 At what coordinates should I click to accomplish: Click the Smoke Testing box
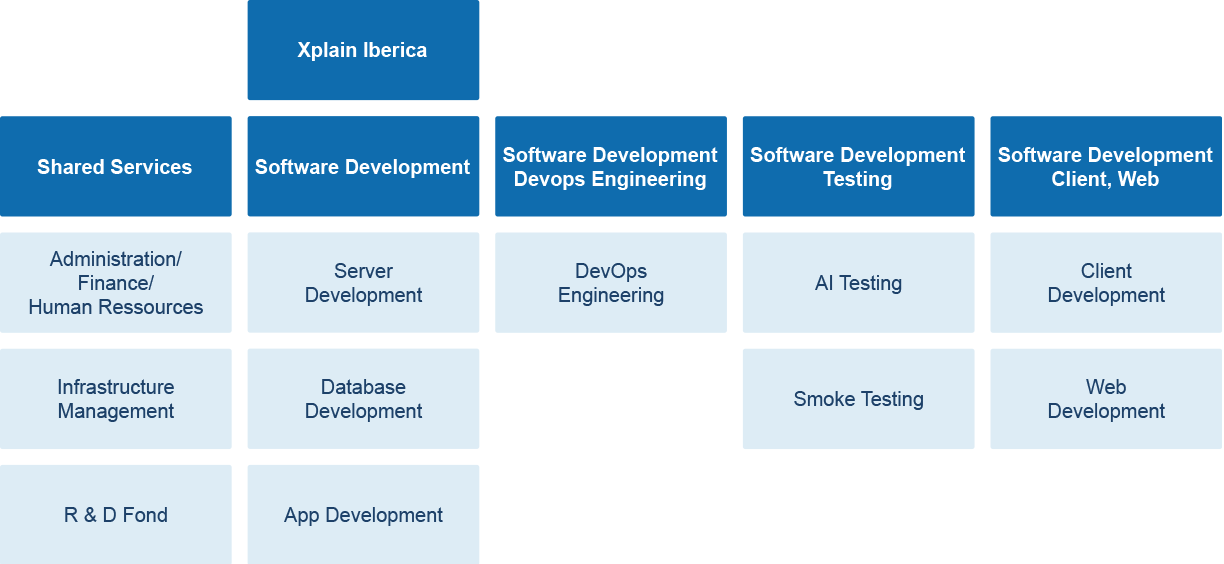click(x=858, y=399)
